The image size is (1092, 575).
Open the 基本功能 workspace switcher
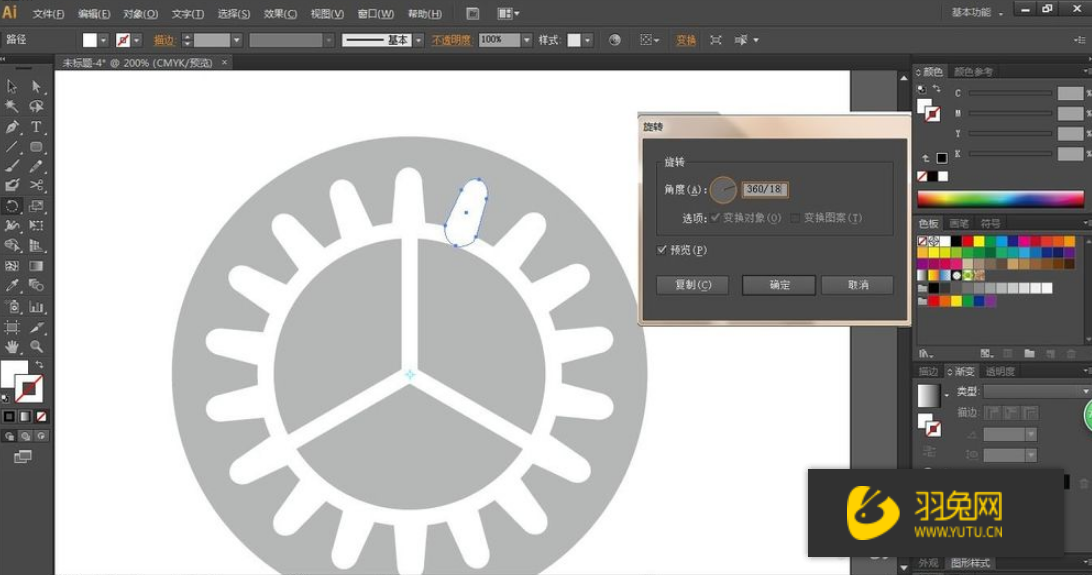pyautogui.click(x=976, y=13)
